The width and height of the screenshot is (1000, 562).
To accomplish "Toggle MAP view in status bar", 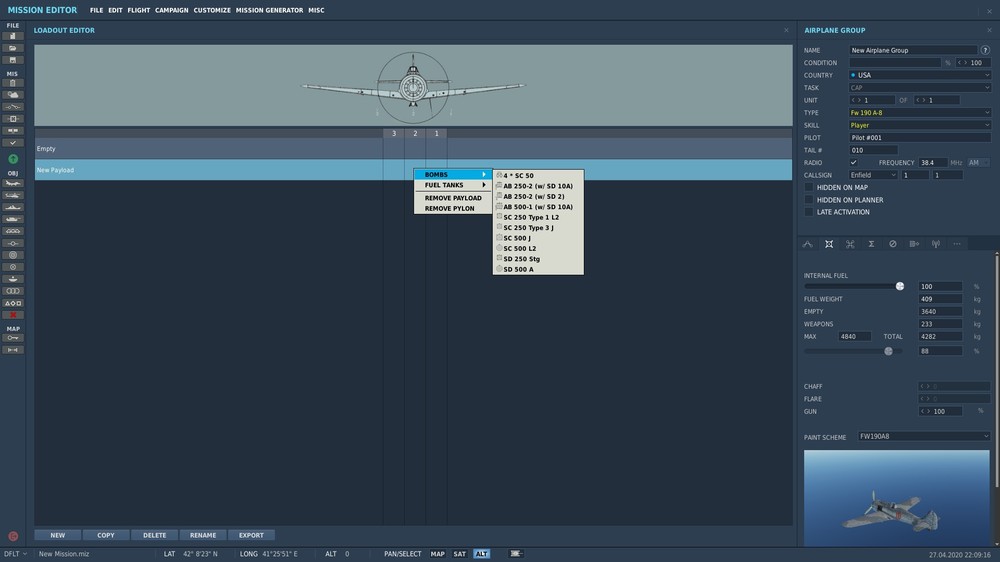I will coord(438,554).
